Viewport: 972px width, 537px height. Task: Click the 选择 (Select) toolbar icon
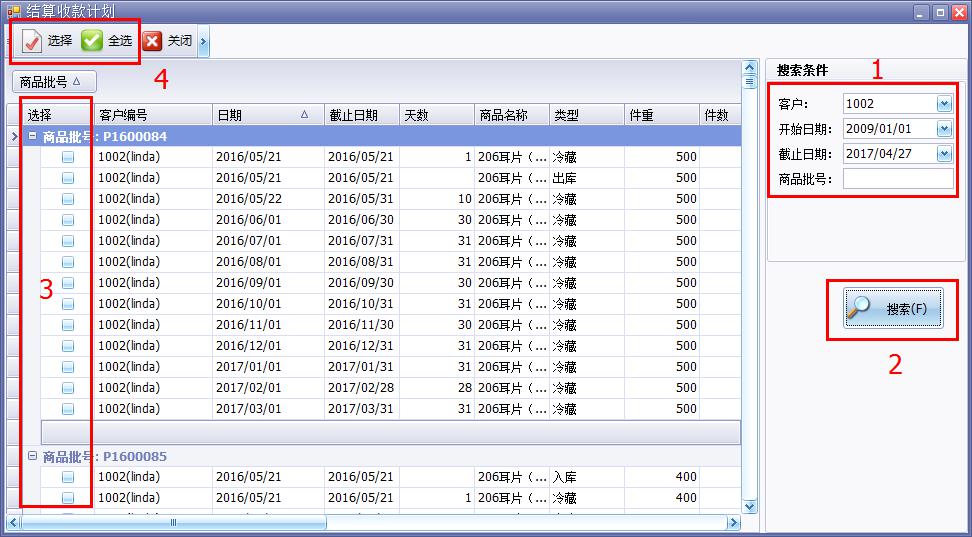coord(33,41)
